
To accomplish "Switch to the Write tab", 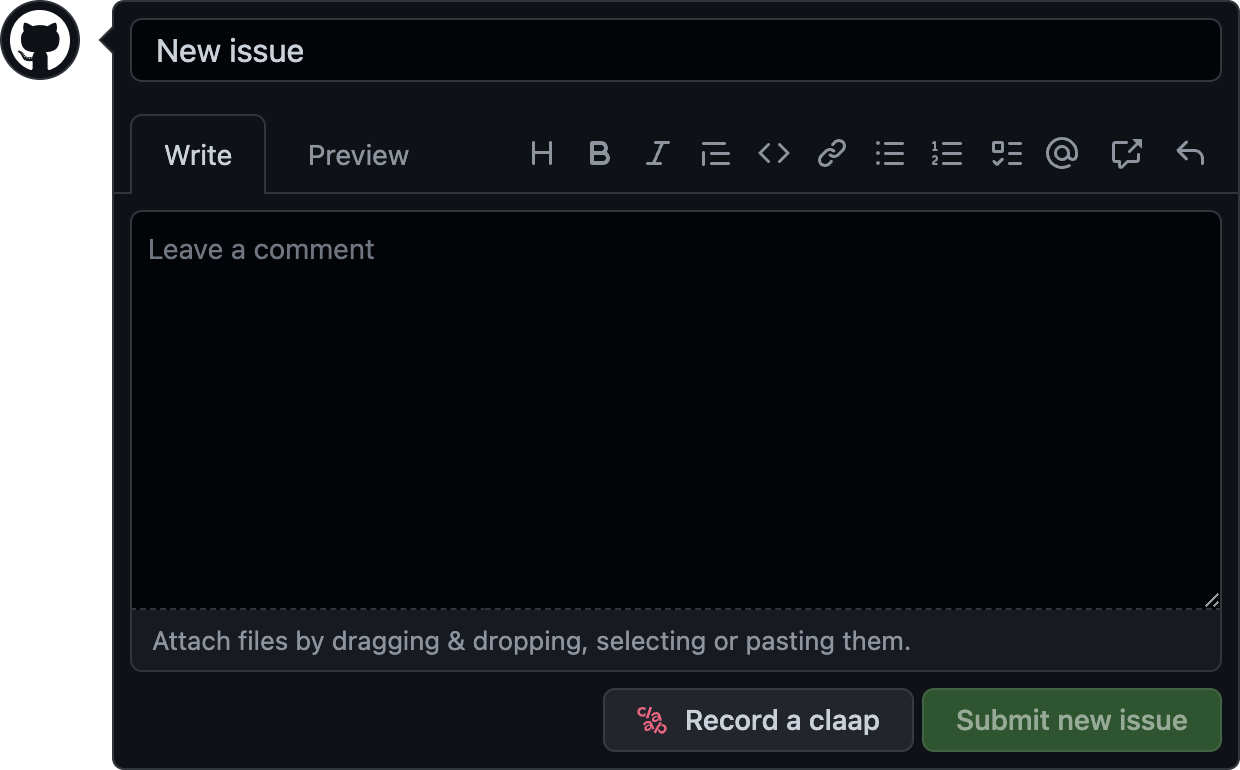I will (x=198, y=155).
